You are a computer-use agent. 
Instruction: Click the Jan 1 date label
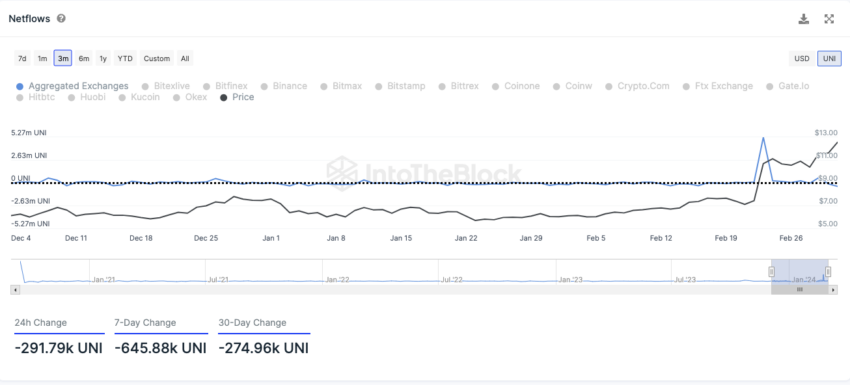click(271, 238)
